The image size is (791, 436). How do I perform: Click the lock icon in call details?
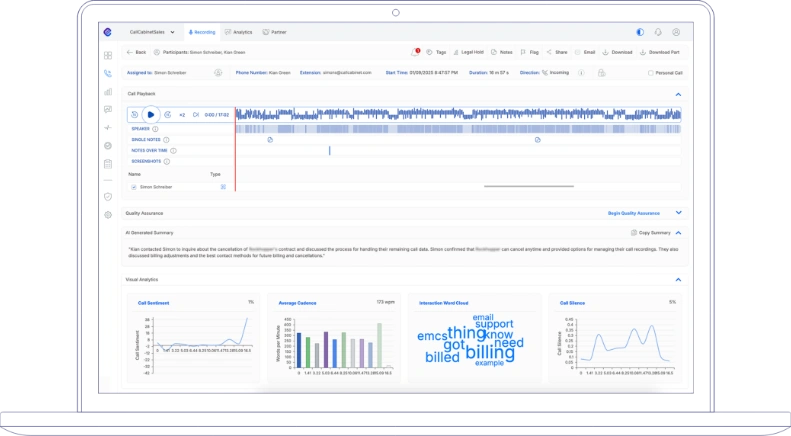[601, 73]
